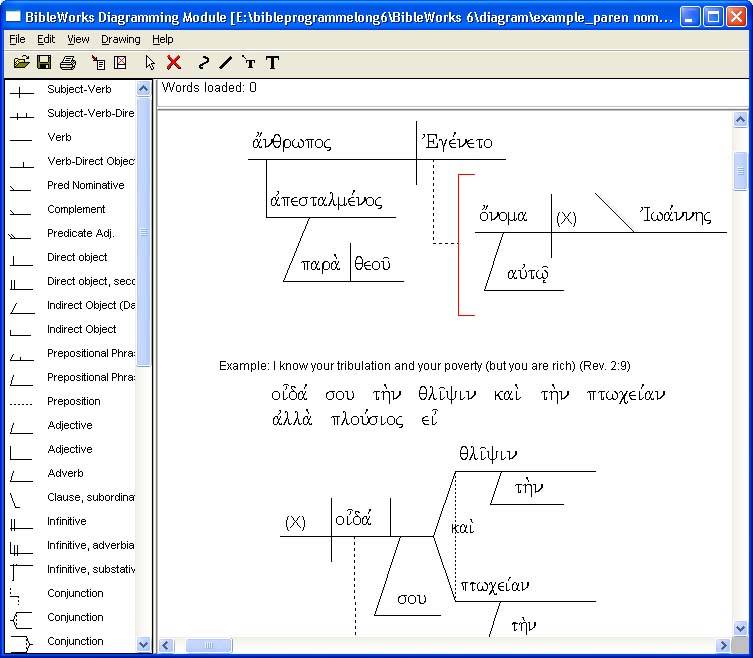Minimize the BibleWorks Diagramming window
Viewport: 753px width, 658px height.
(690, 17)
